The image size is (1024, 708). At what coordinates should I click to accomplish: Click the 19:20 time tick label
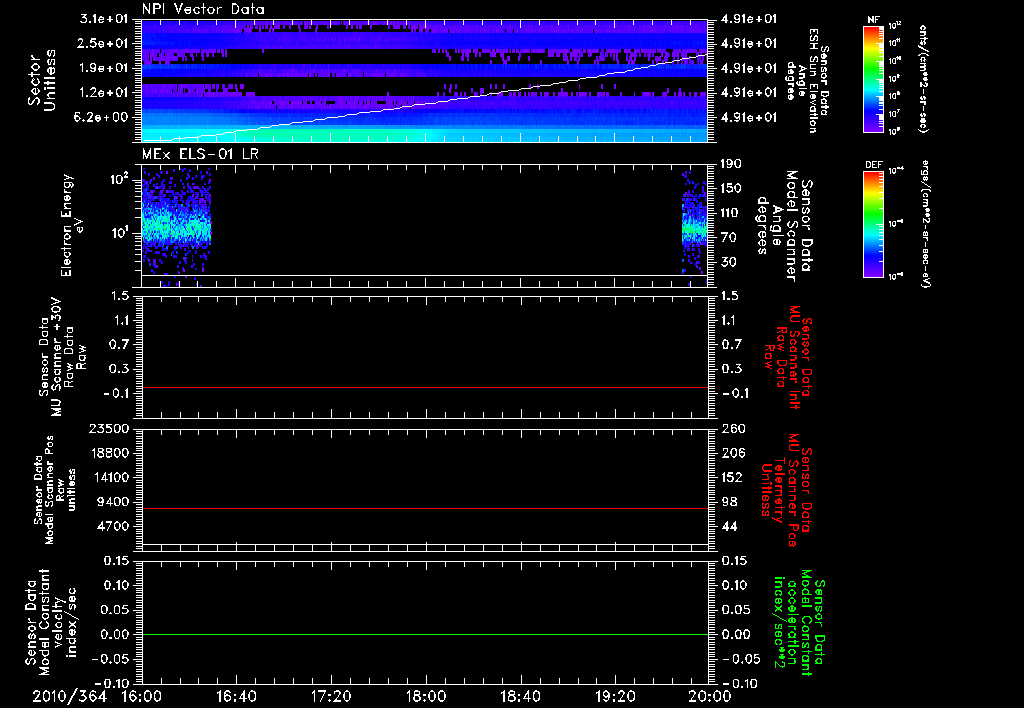coord(615,696)
